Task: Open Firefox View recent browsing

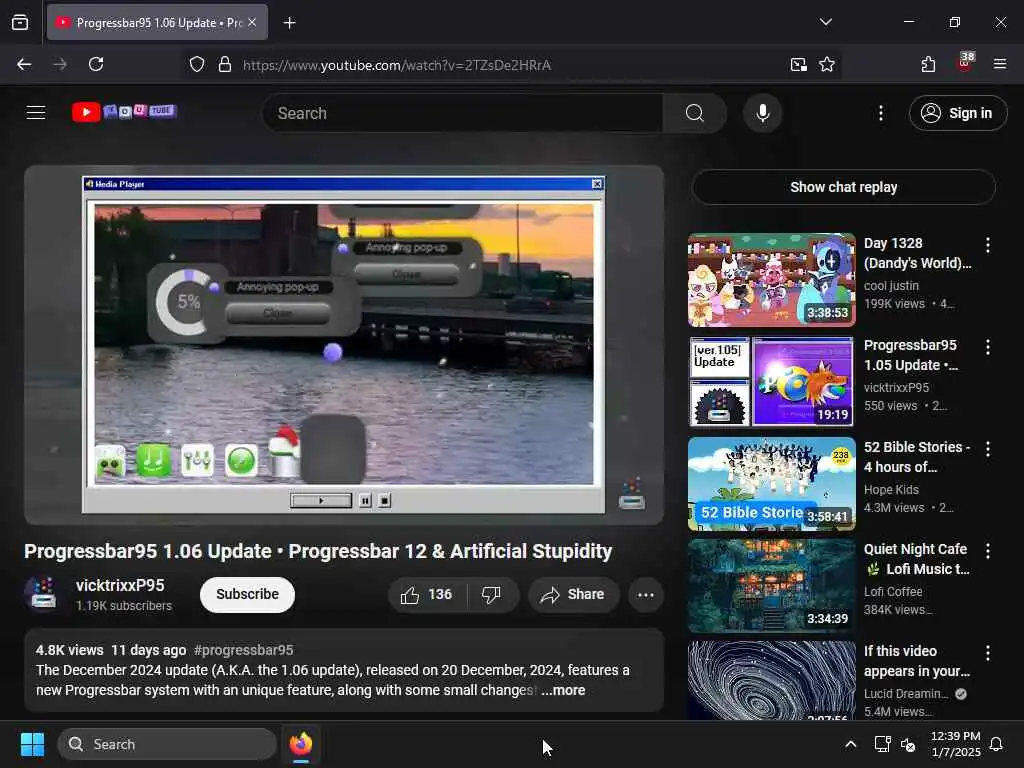Action: [20, 22]
